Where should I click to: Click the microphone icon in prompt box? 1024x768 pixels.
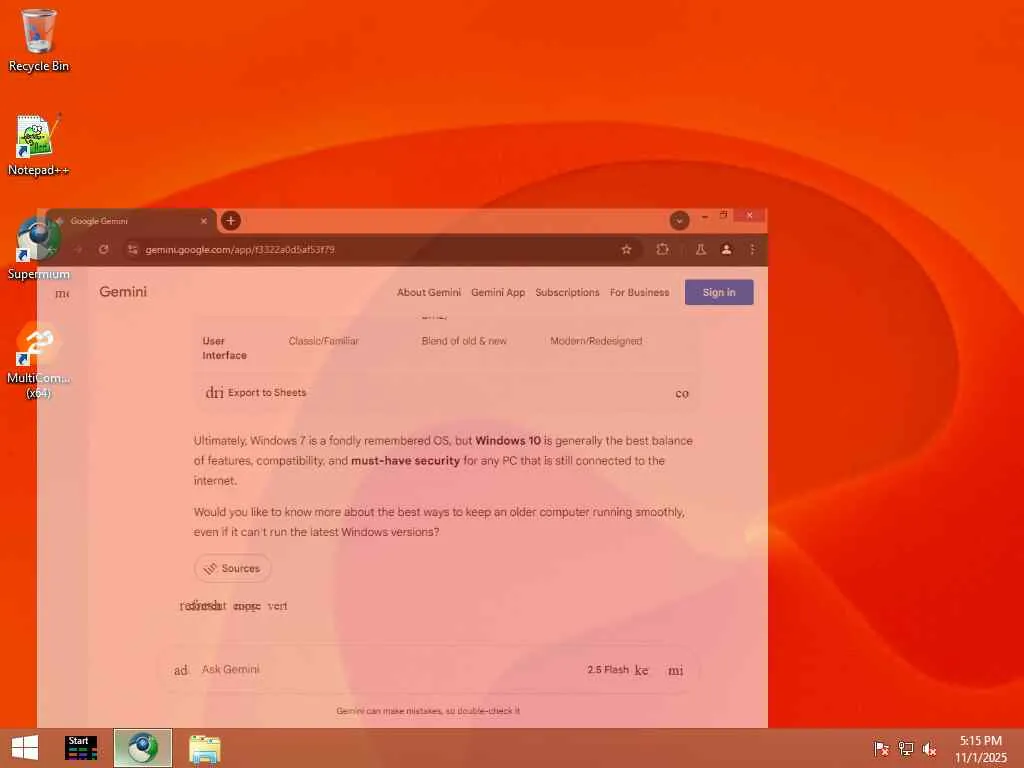675,671
